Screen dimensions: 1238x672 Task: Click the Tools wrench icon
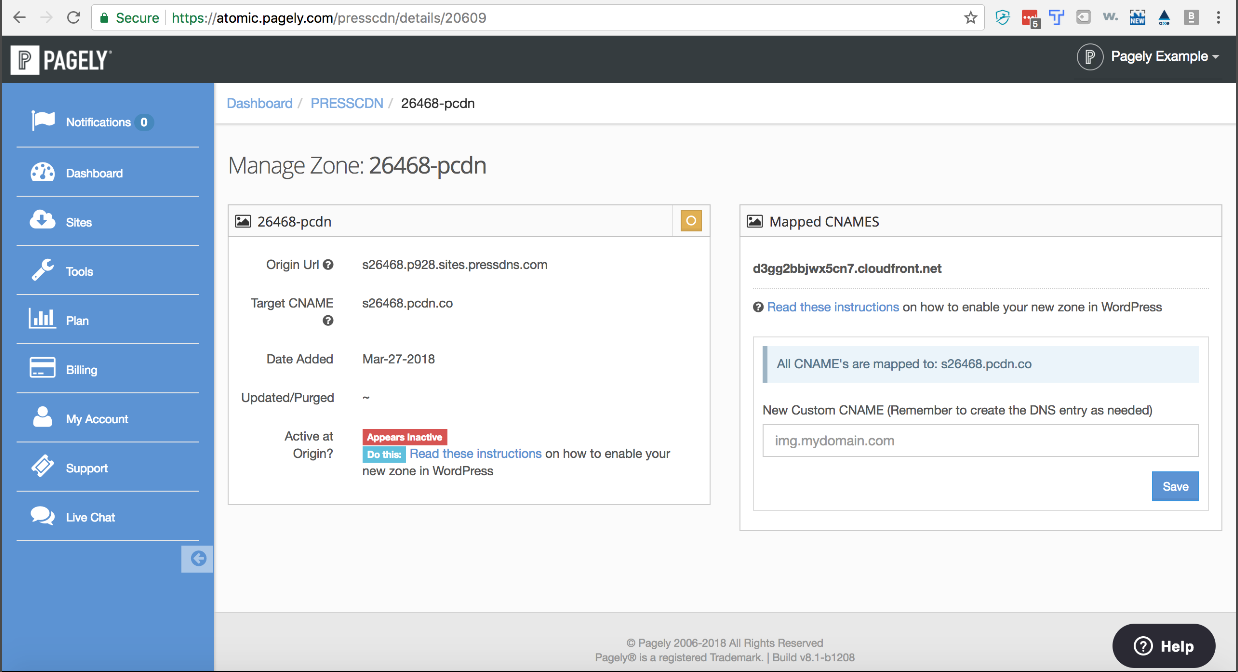pyautogui.click(x=43, y=270)
